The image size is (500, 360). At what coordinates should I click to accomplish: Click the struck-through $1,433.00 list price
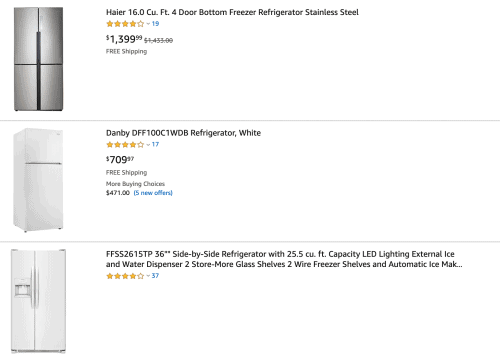[x=158, y=40]
